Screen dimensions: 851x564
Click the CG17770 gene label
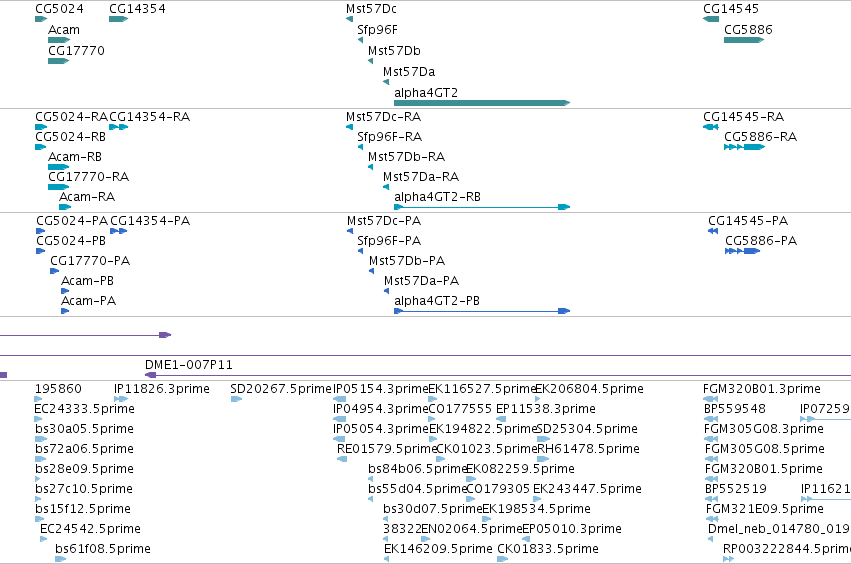76,50
